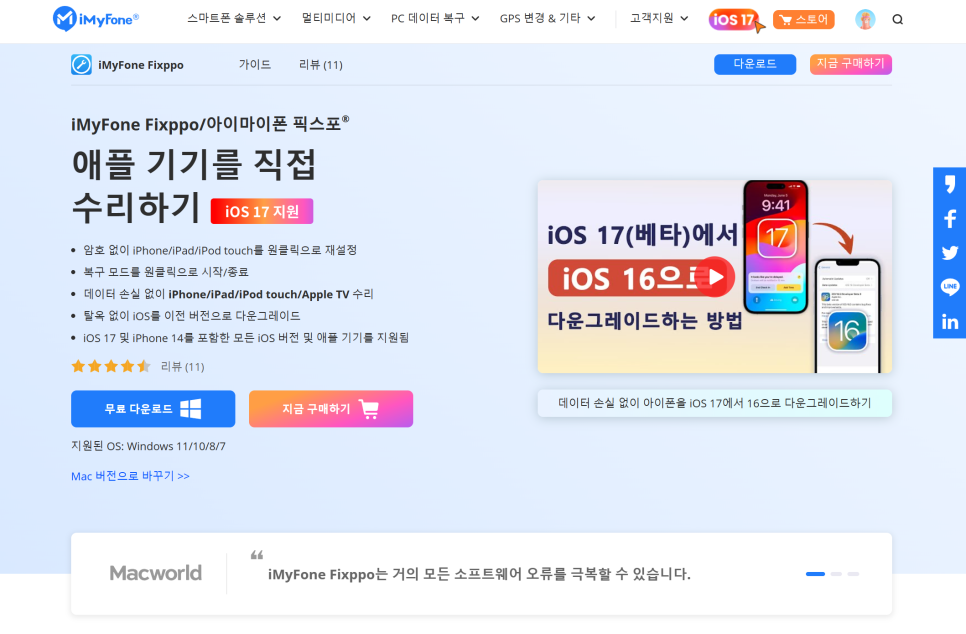Viewport: 966px width, 634px height.
Task: Expand the 스마트폰 솔루션 menu
Action: click(x=234, y=18)
